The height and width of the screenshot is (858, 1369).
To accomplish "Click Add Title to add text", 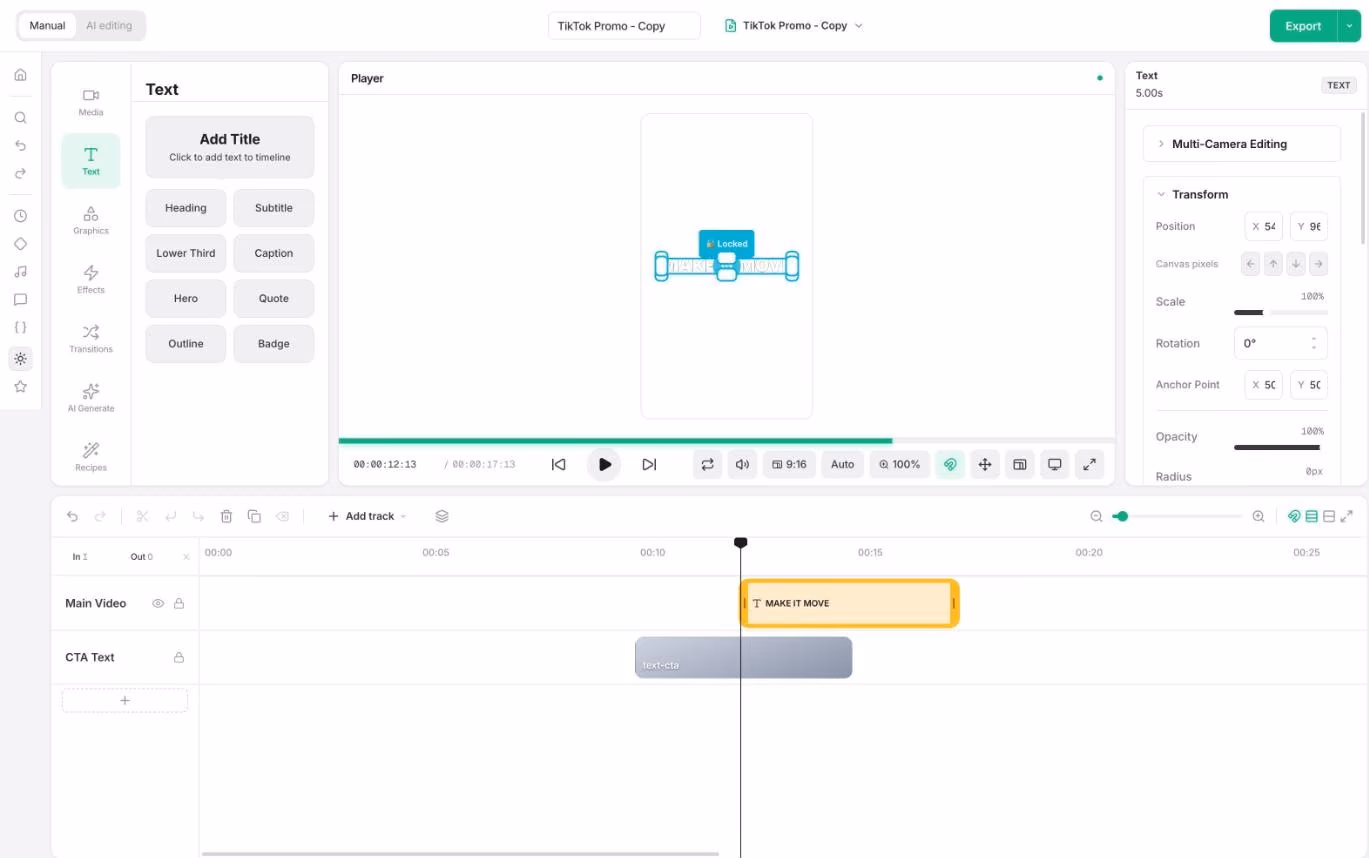I will coord(230,147).
